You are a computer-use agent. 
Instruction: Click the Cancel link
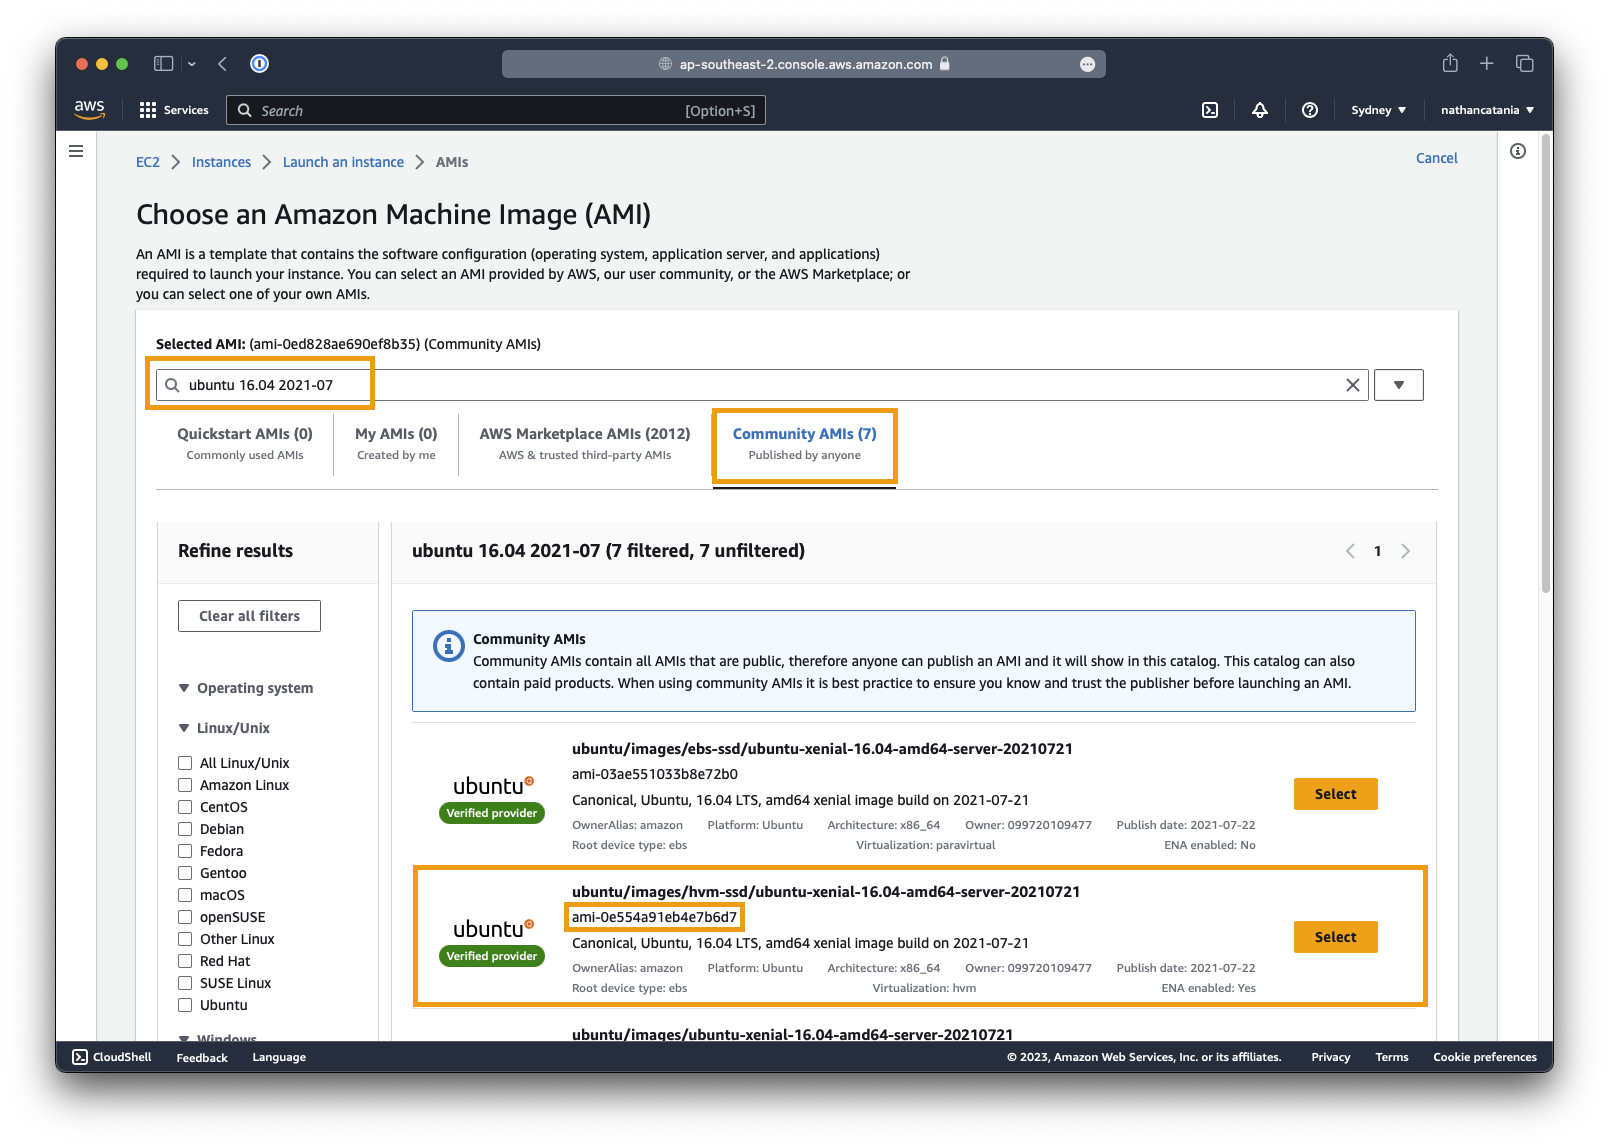(1436, 158)
